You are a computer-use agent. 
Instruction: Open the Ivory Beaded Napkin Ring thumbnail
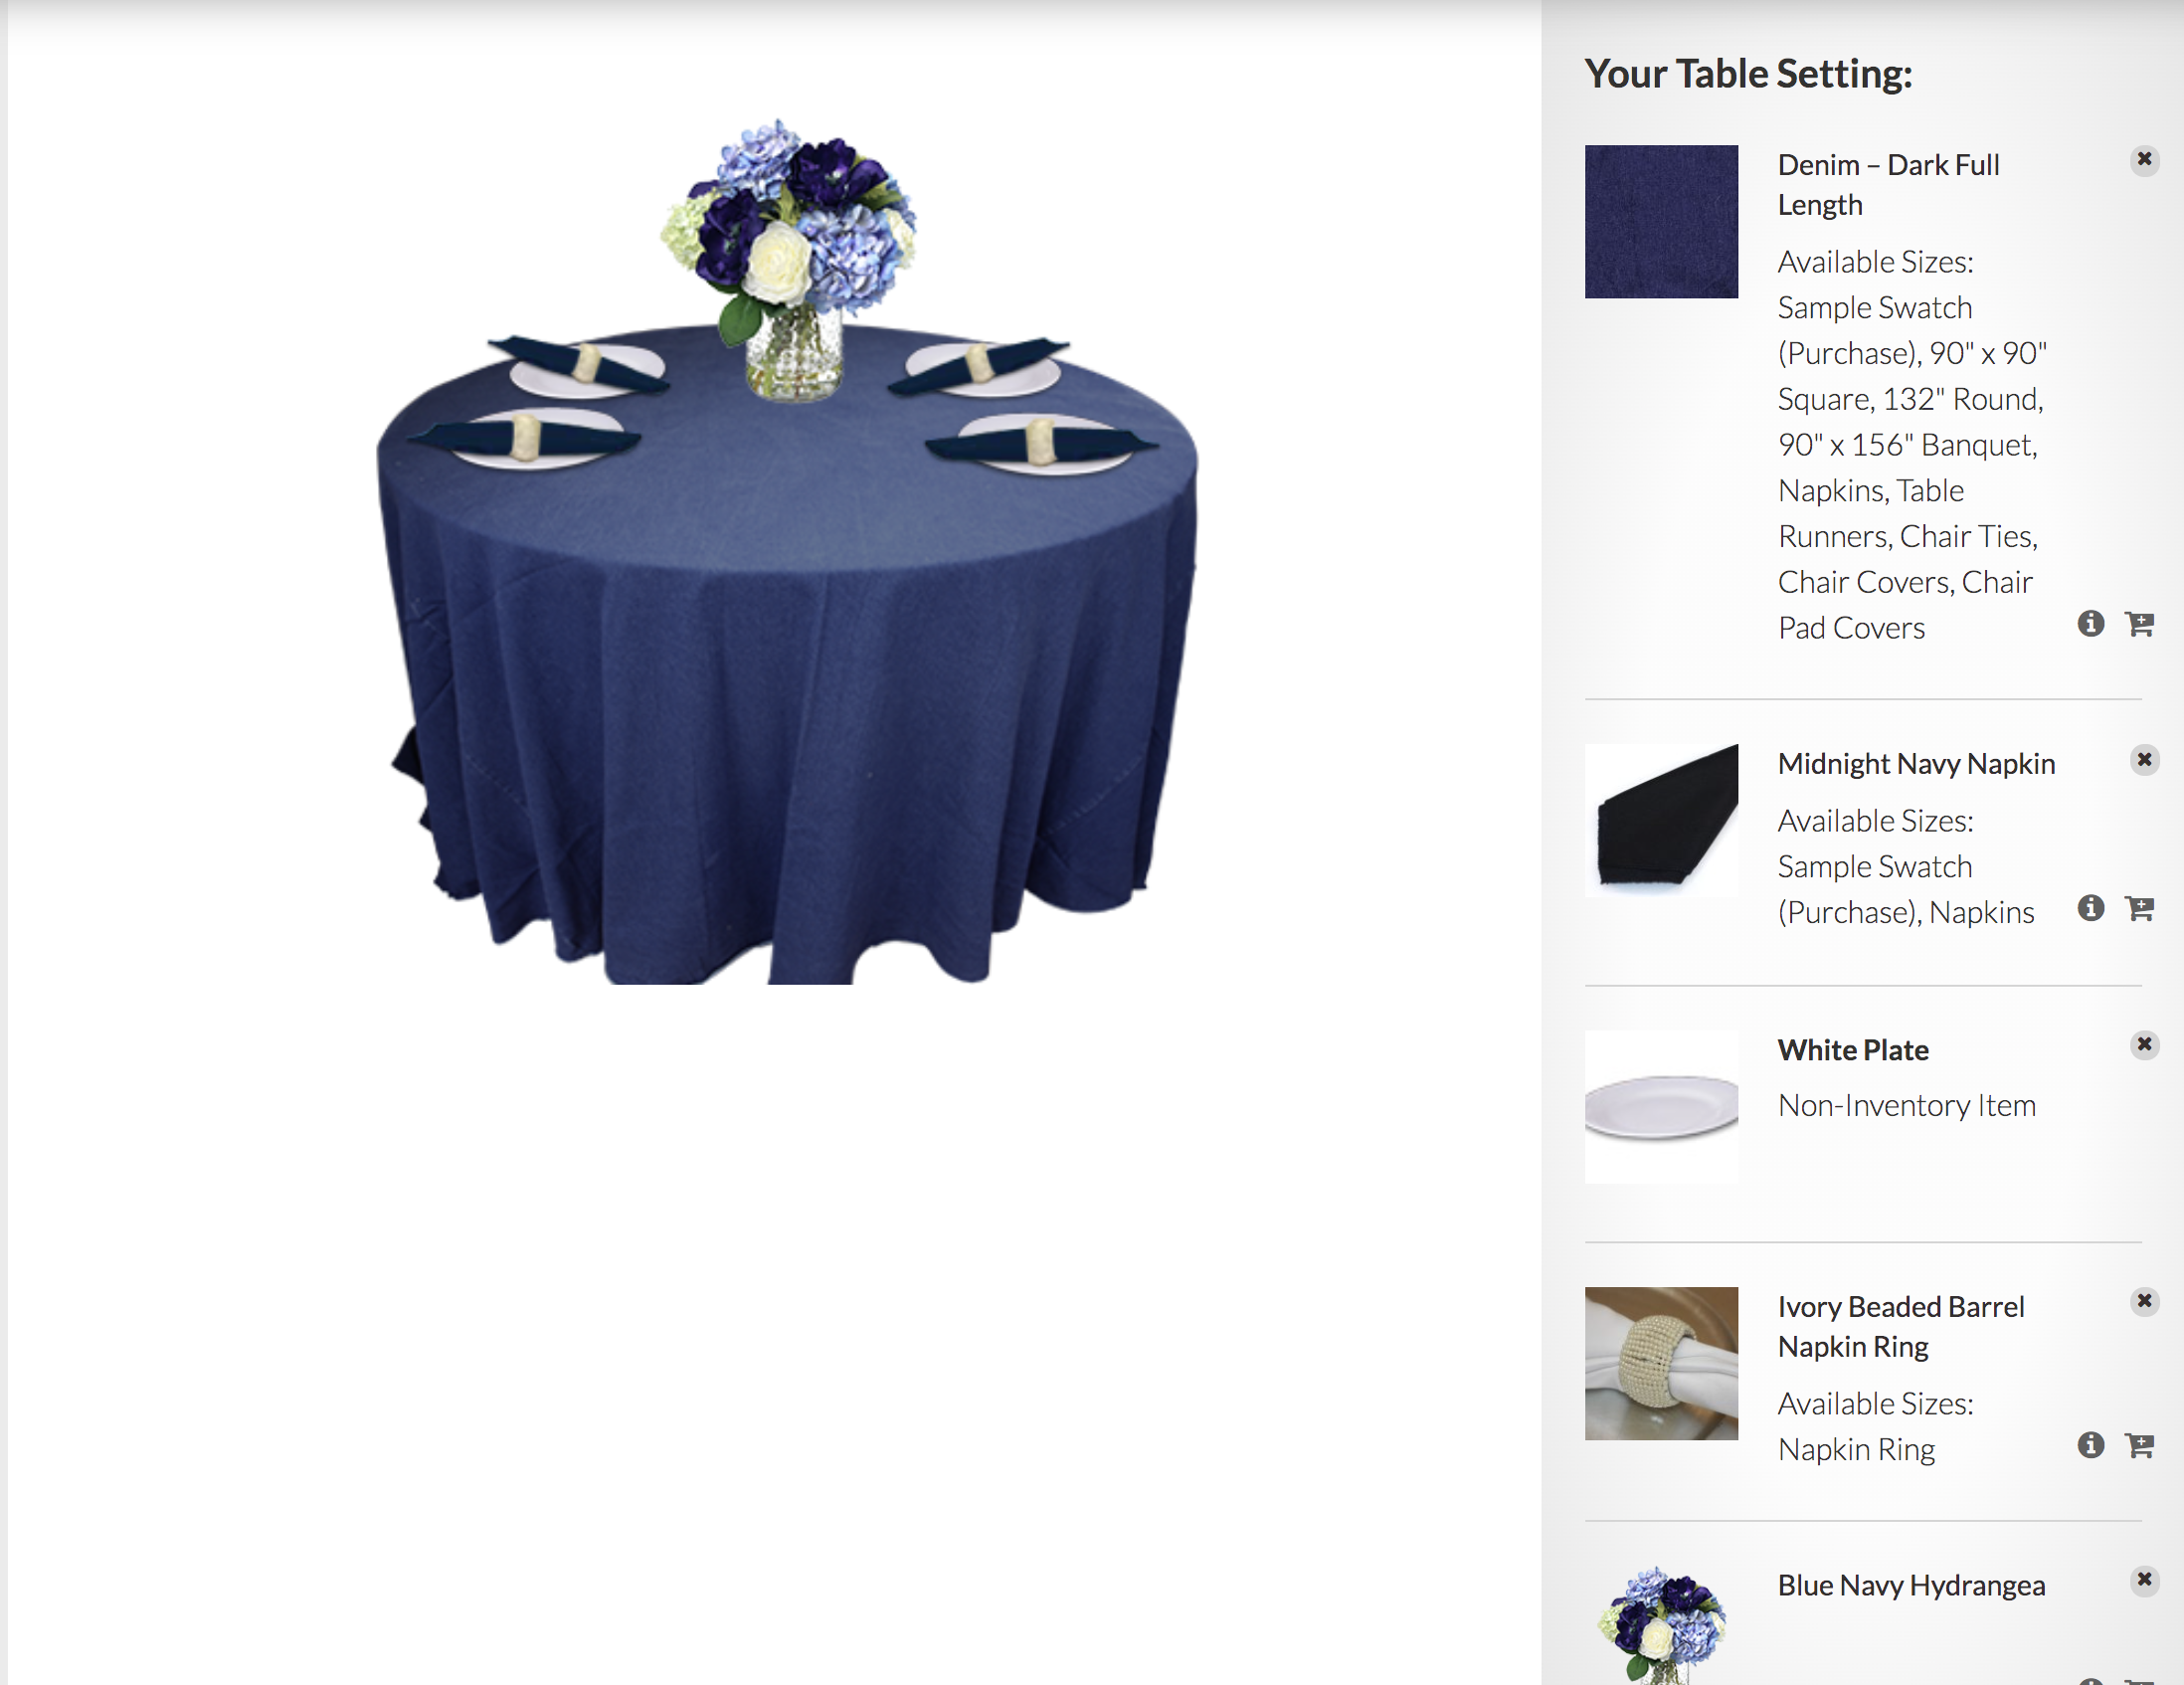pyautogui.click(x=1661, y=1363)
